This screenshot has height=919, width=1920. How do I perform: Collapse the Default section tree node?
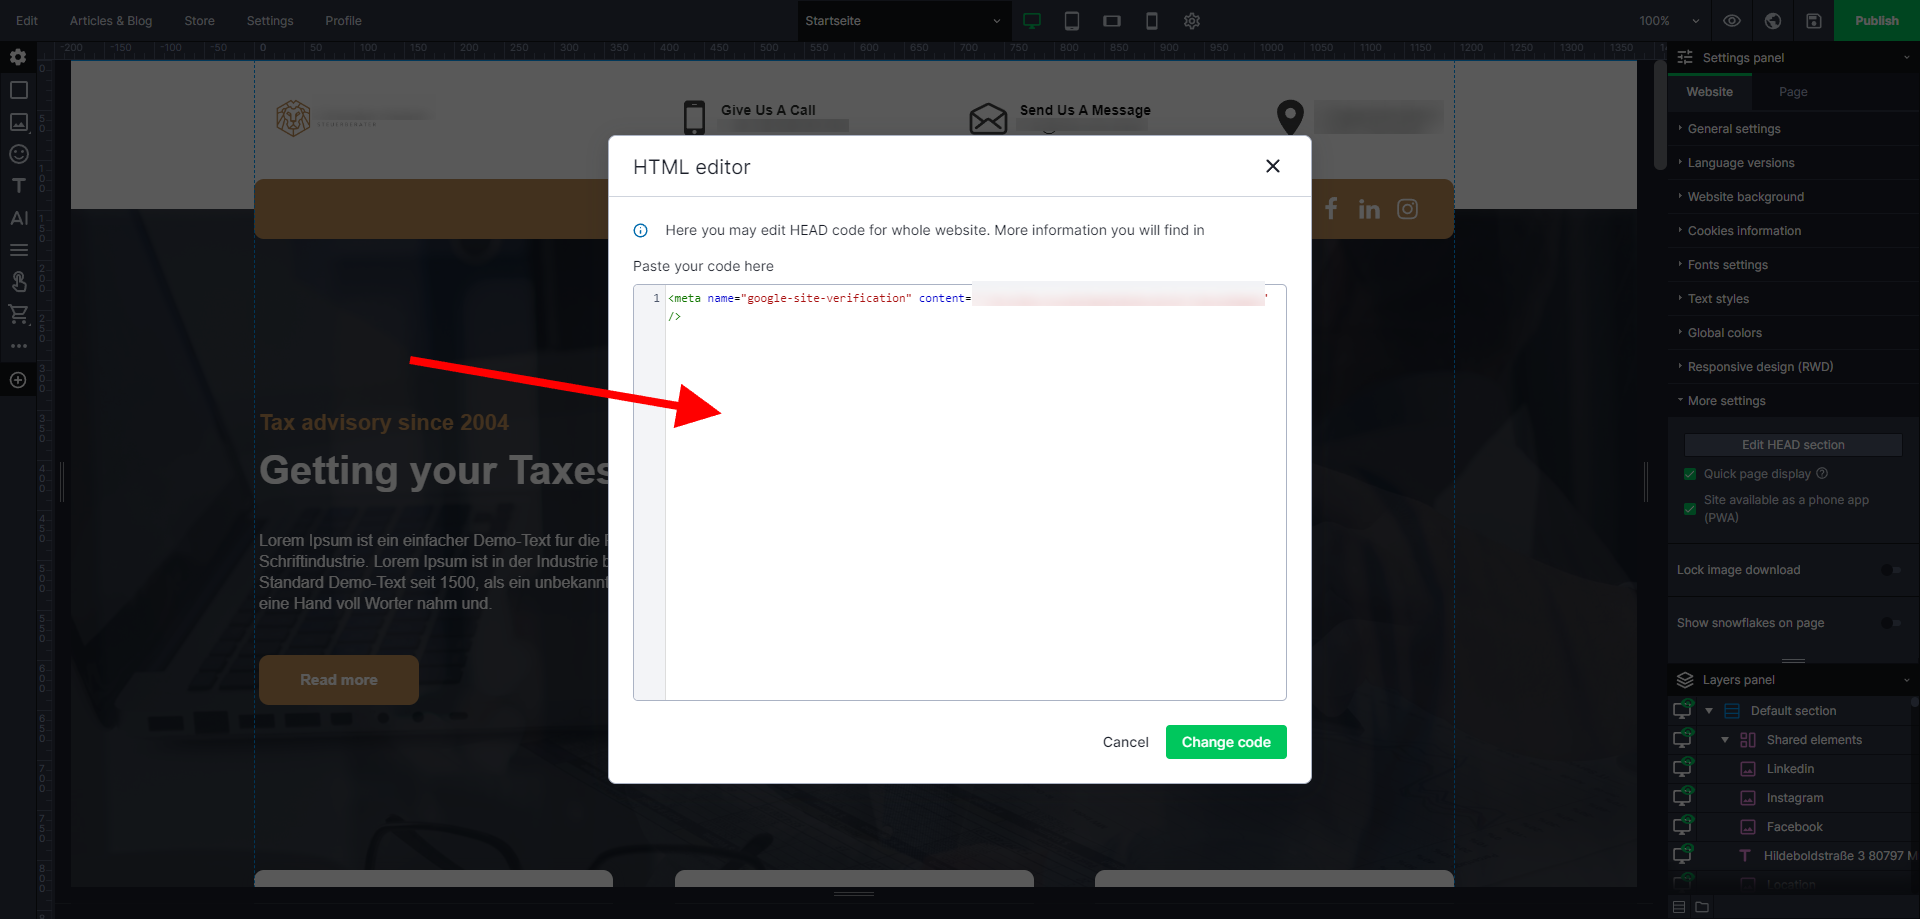click(x=1709, y=711)
